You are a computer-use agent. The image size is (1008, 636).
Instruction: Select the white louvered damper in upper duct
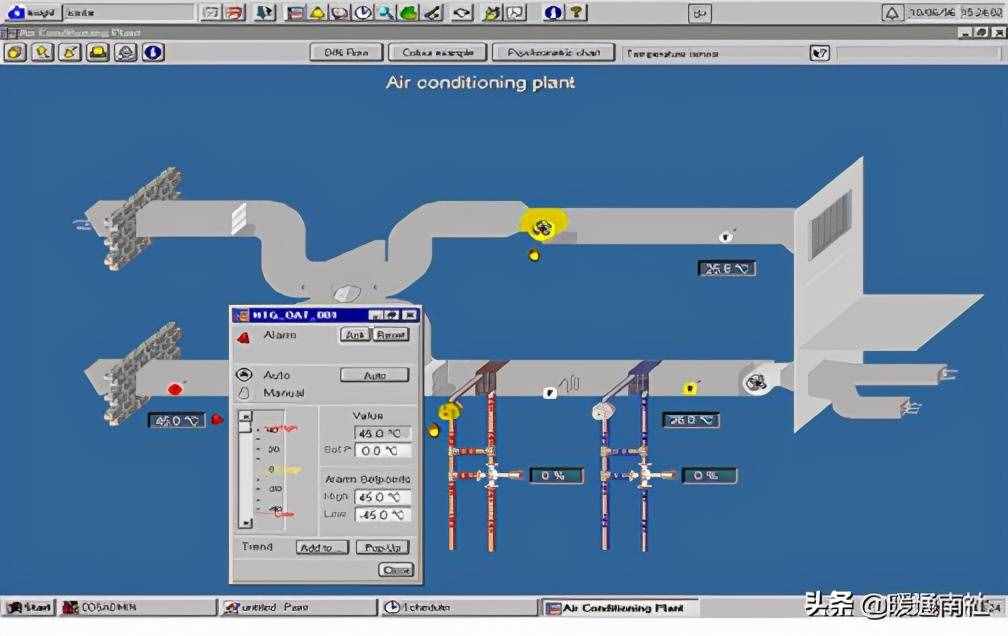(238, 218)
